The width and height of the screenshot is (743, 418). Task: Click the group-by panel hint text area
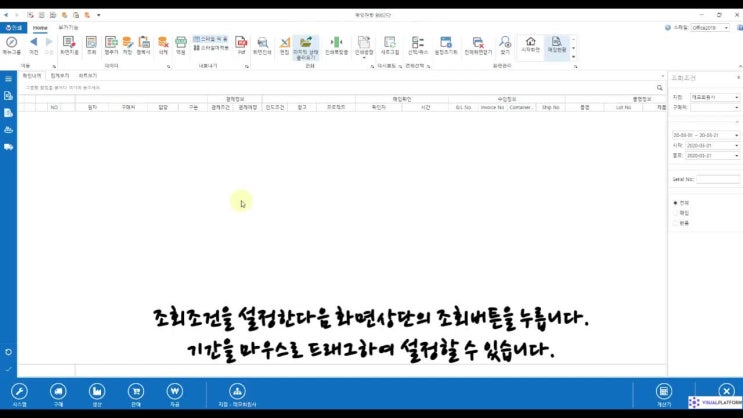63,88
